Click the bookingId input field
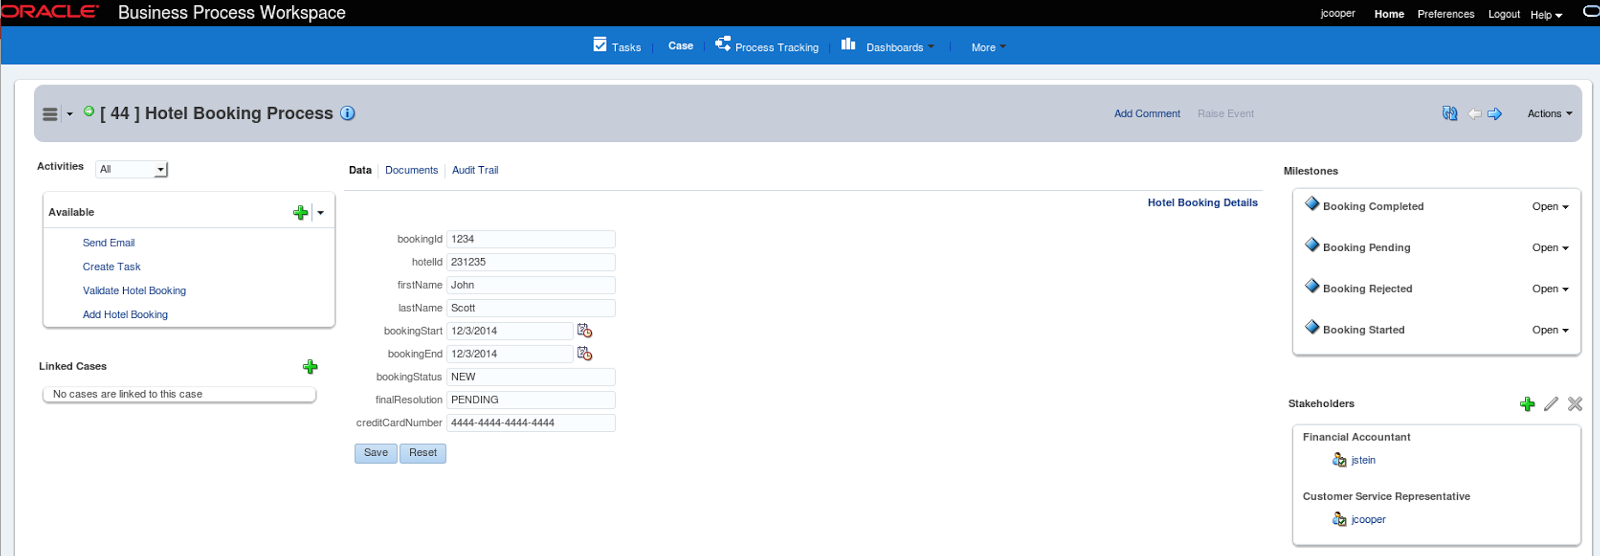The width and height of the screenshot is (1600, 556). coord(531,239)
